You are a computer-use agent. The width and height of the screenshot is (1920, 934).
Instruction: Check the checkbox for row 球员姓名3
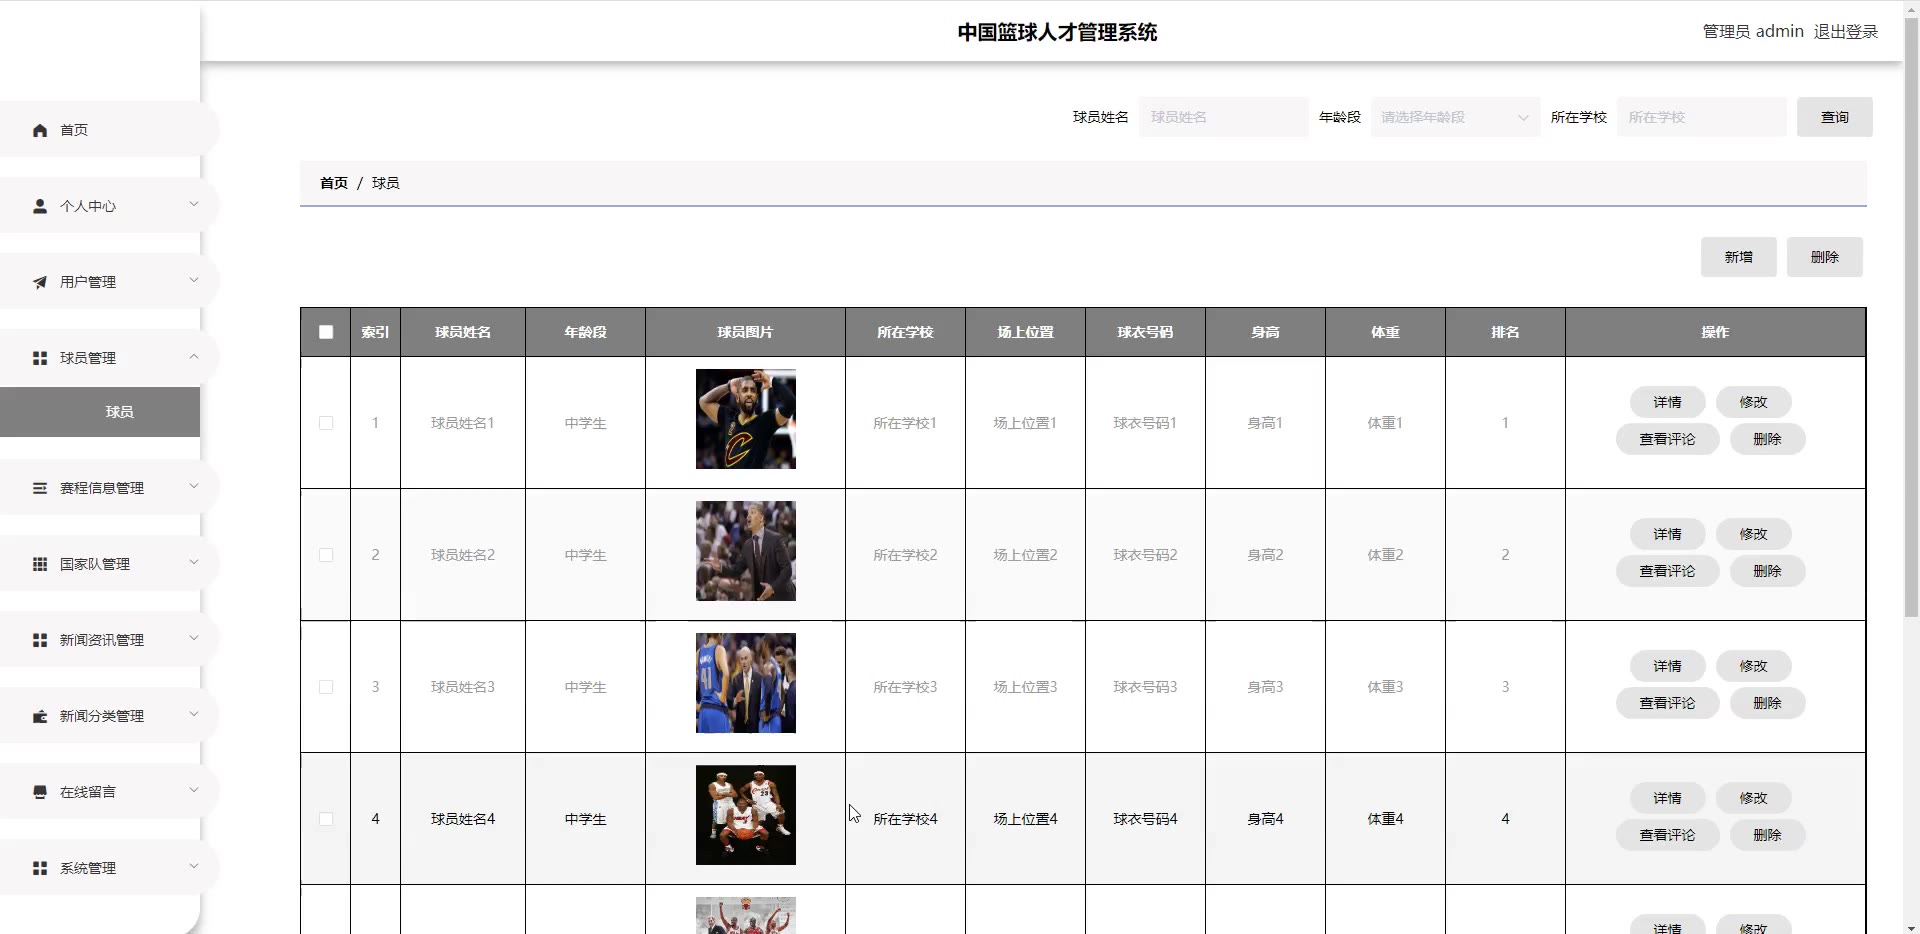point(326,687)
